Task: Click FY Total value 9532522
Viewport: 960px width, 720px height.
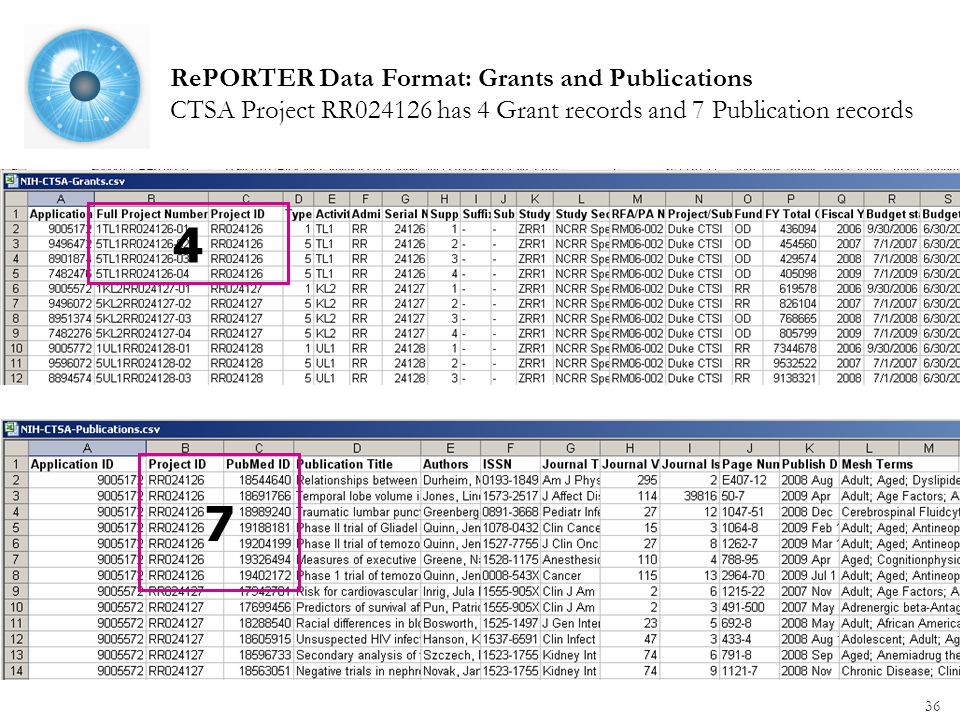Action: coord(790,363)
